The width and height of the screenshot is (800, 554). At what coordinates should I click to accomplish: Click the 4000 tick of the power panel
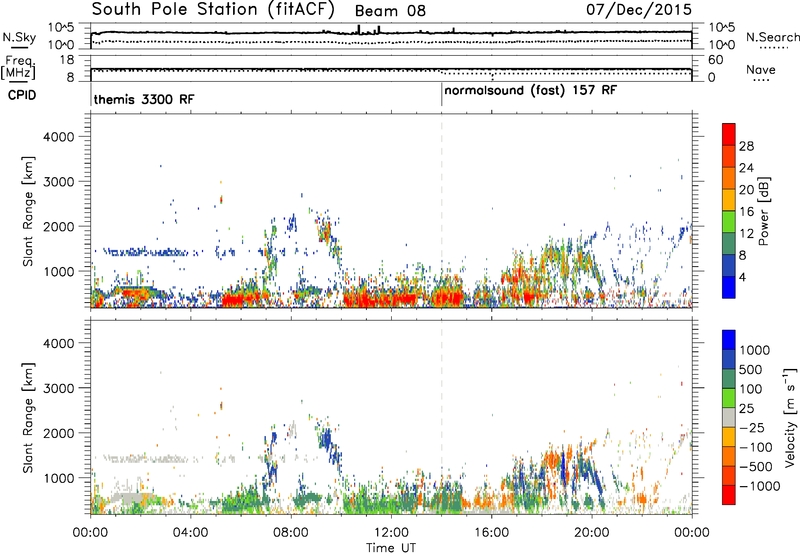click(58, 137)
